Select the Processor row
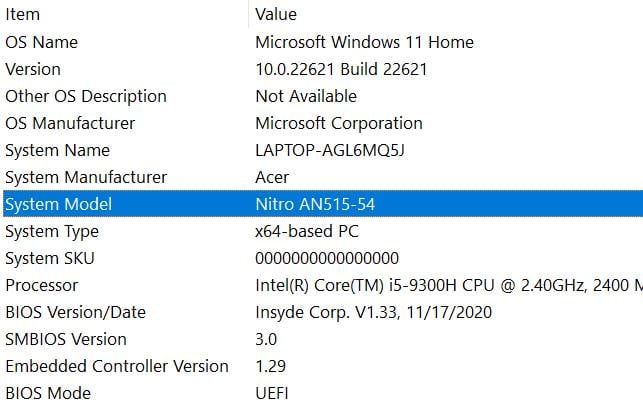 [x=41, y=285]
